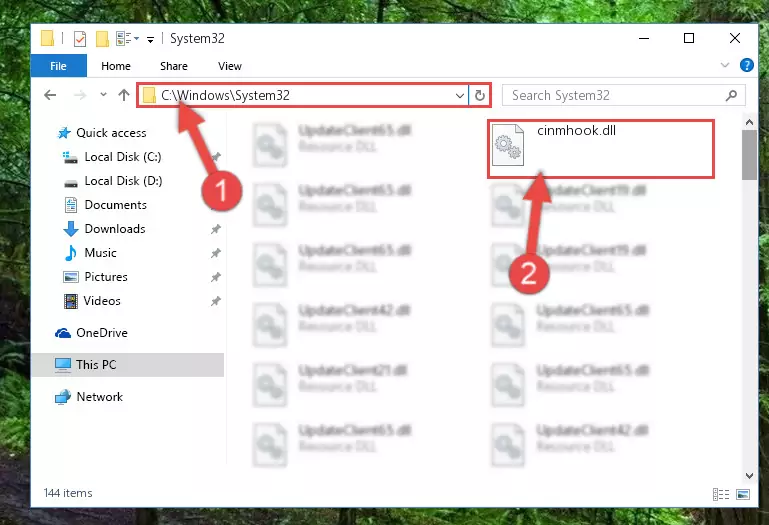Click the search magnifier icon
This screenshot has width=769, height=525.
click(731, 95)
